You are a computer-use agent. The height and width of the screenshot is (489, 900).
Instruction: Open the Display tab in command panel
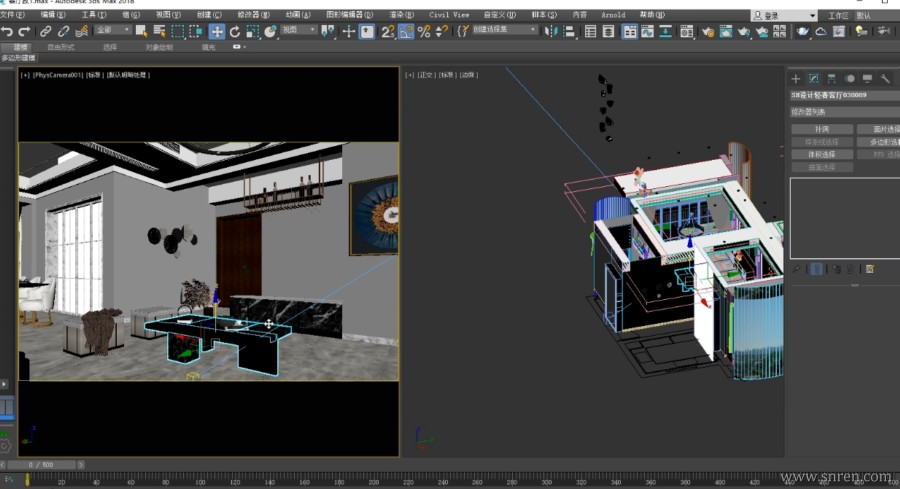(x=867, y=78)
